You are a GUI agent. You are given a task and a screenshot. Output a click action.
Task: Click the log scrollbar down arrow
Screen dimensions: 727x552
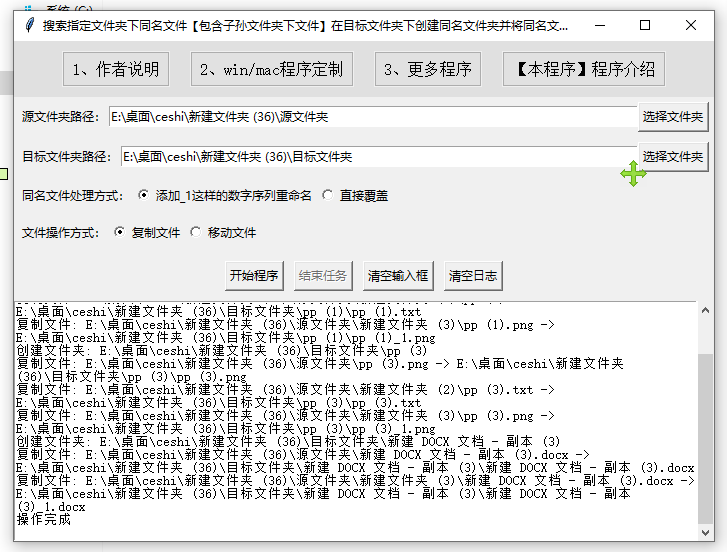[705, 533]
